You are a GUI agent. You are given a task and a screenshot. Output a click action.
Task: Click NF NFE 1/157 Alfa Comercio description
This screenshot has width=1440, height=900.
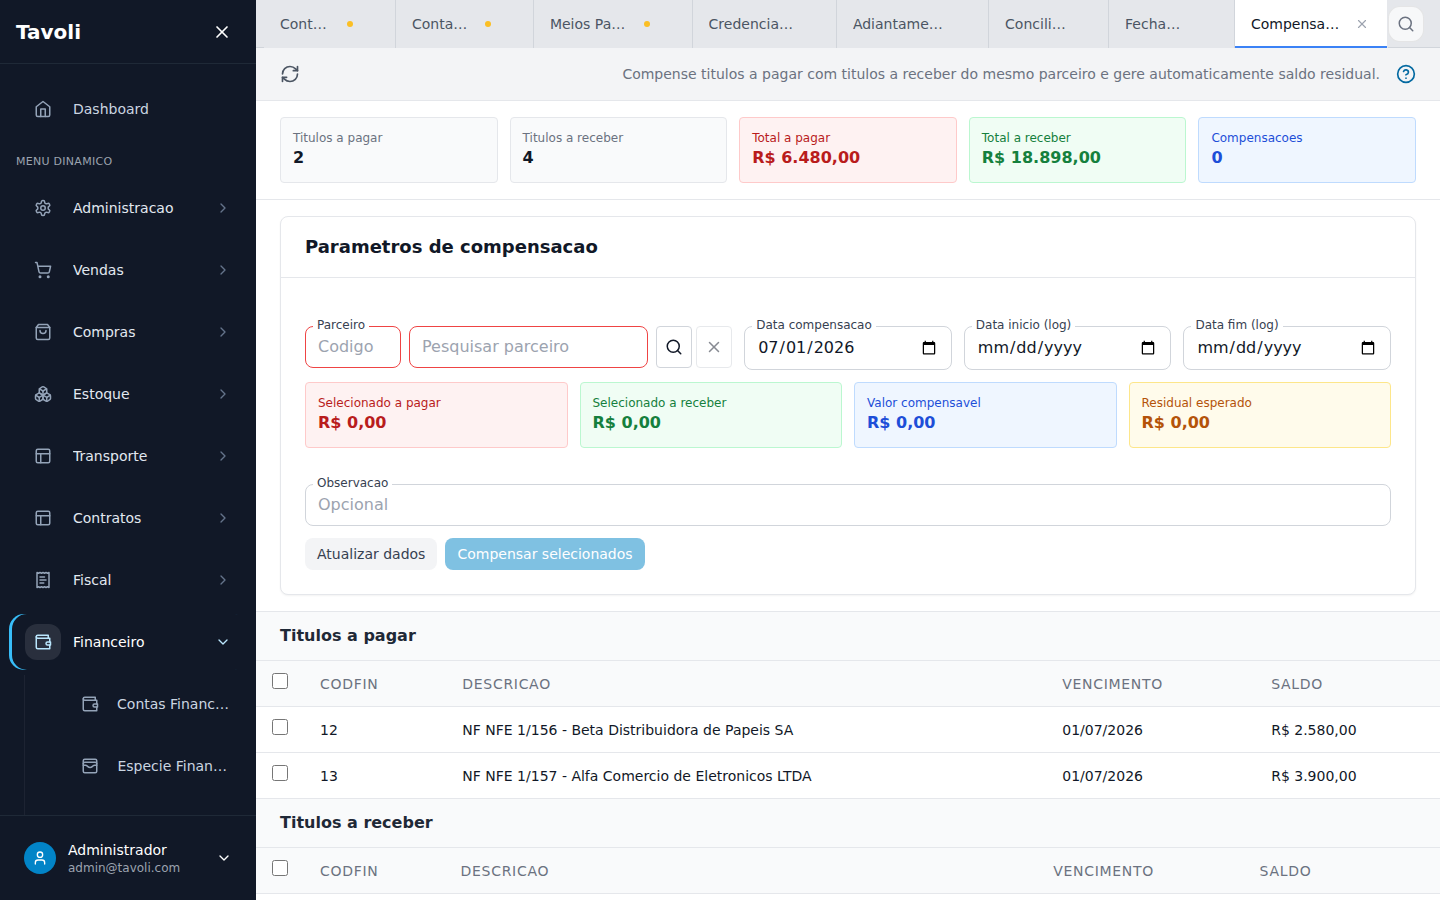637,776
